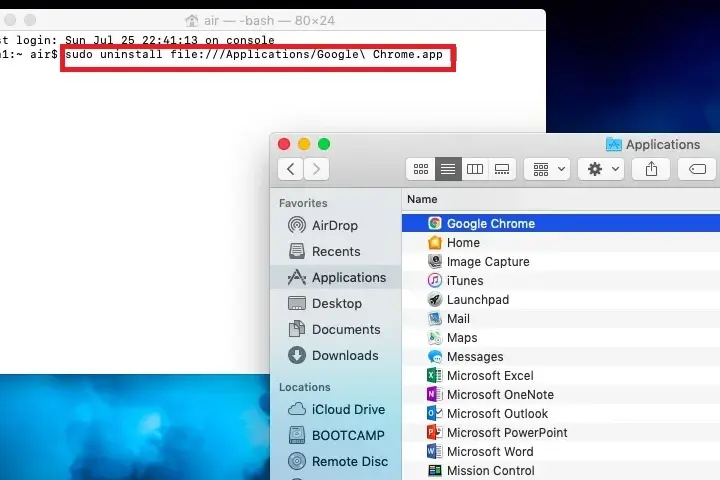Open AirDrop in Finder sidebar
This screenshot has height=480, width=720.
335,226
